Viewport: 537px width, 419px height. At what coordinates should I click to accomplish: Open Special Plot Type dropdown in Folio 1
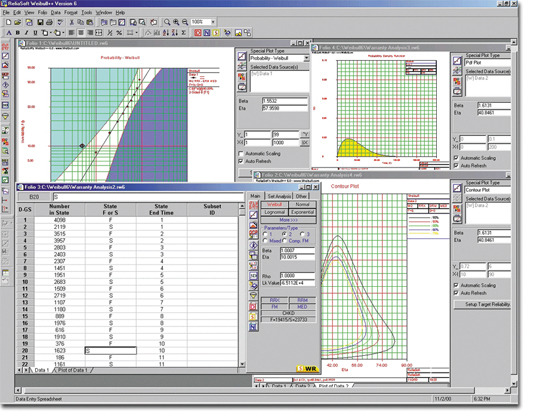point(306,58)
